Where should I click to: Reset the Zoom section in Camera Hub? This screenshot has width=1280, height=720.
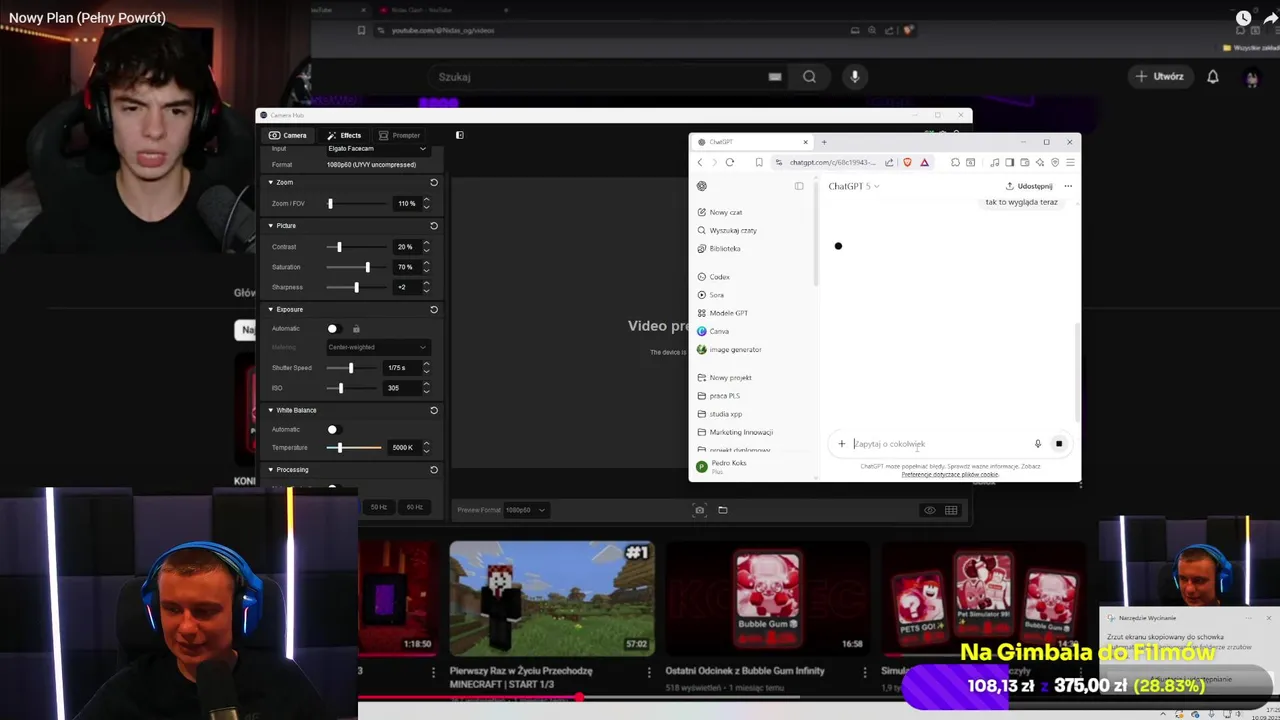point(434,182)
